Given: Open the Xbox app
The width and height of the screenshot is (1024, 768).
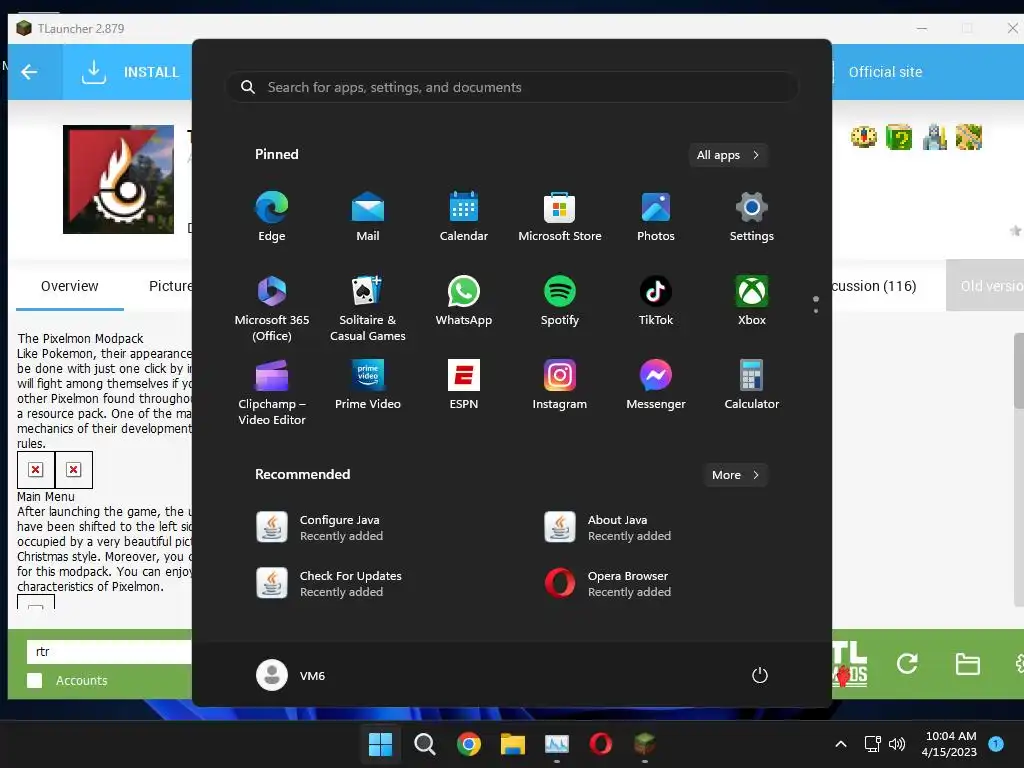Looking at the screenshot, I should (x=752, y=300).
